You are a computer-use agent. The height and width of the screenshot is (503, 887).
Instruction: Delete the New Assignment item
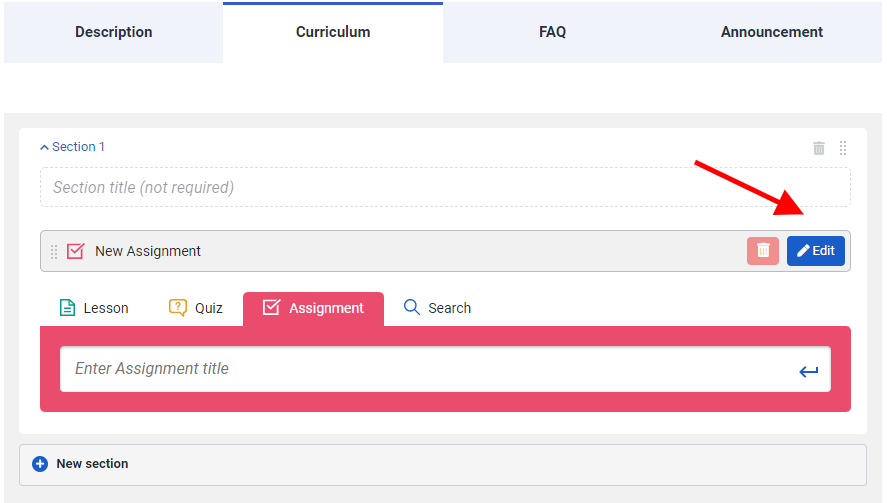762,251
